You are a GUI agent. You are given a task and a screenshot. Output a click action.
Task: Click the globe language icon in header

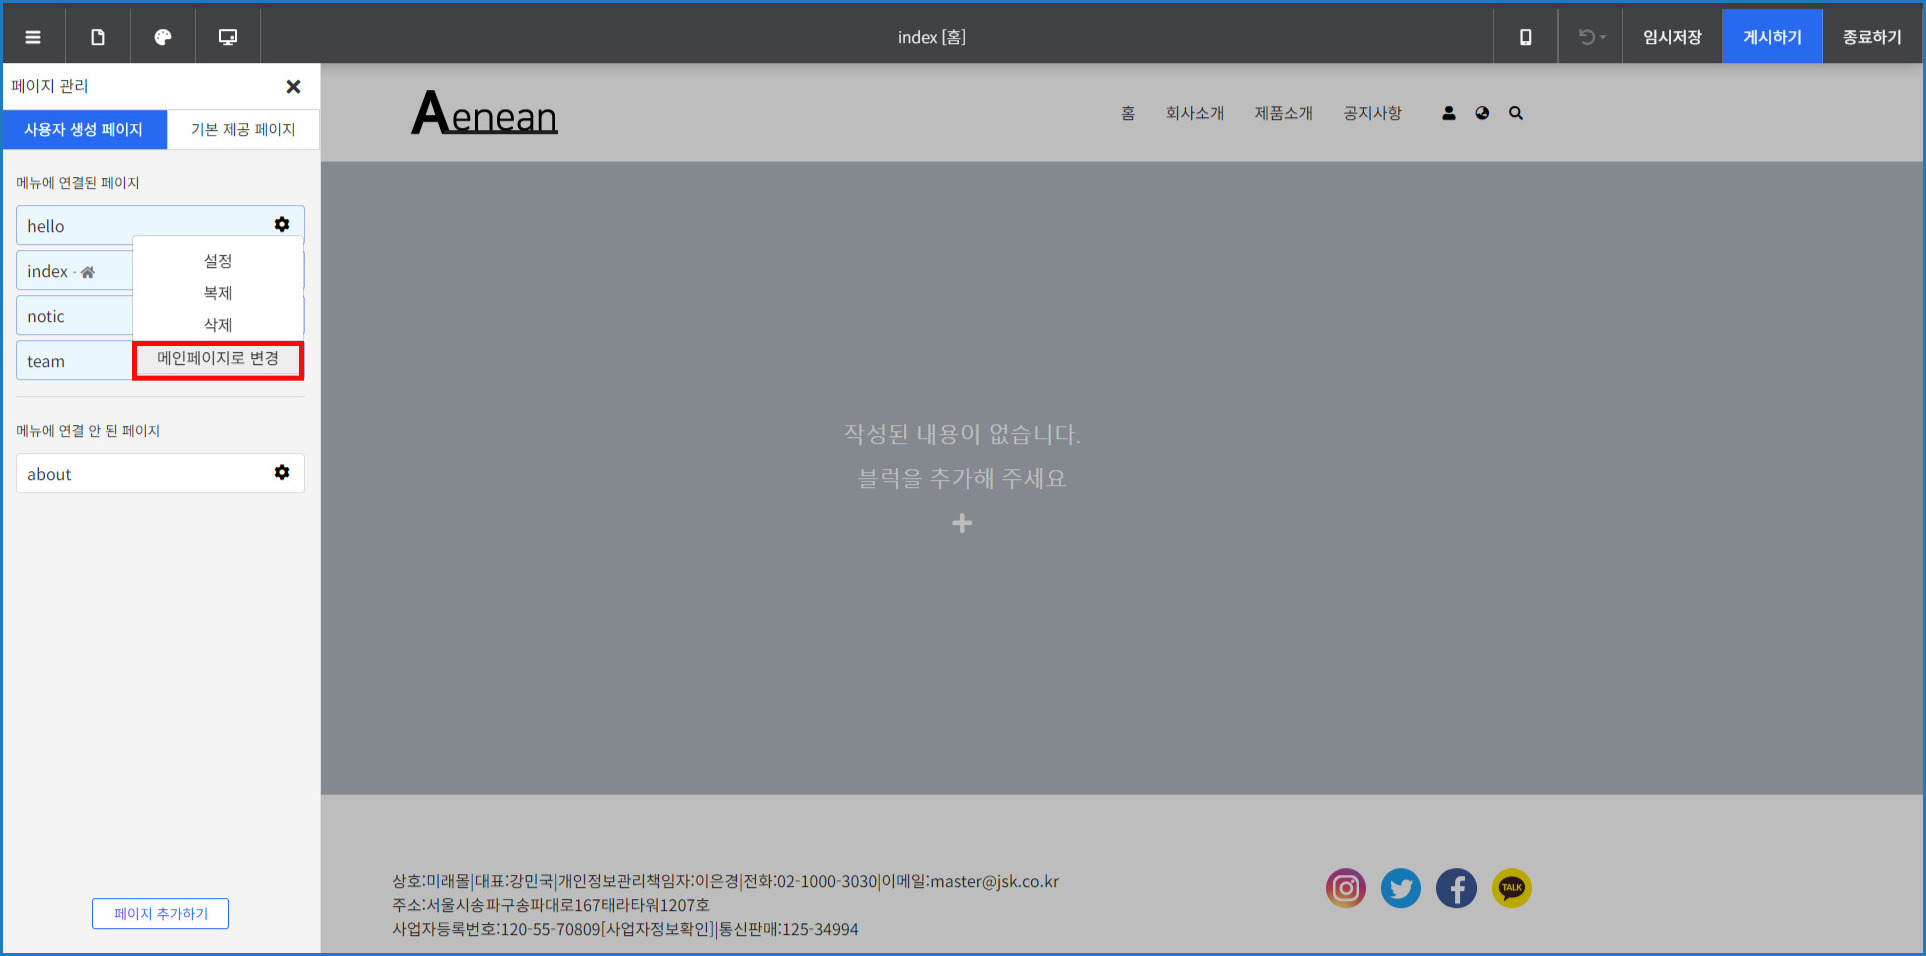tap(1482, 114)
